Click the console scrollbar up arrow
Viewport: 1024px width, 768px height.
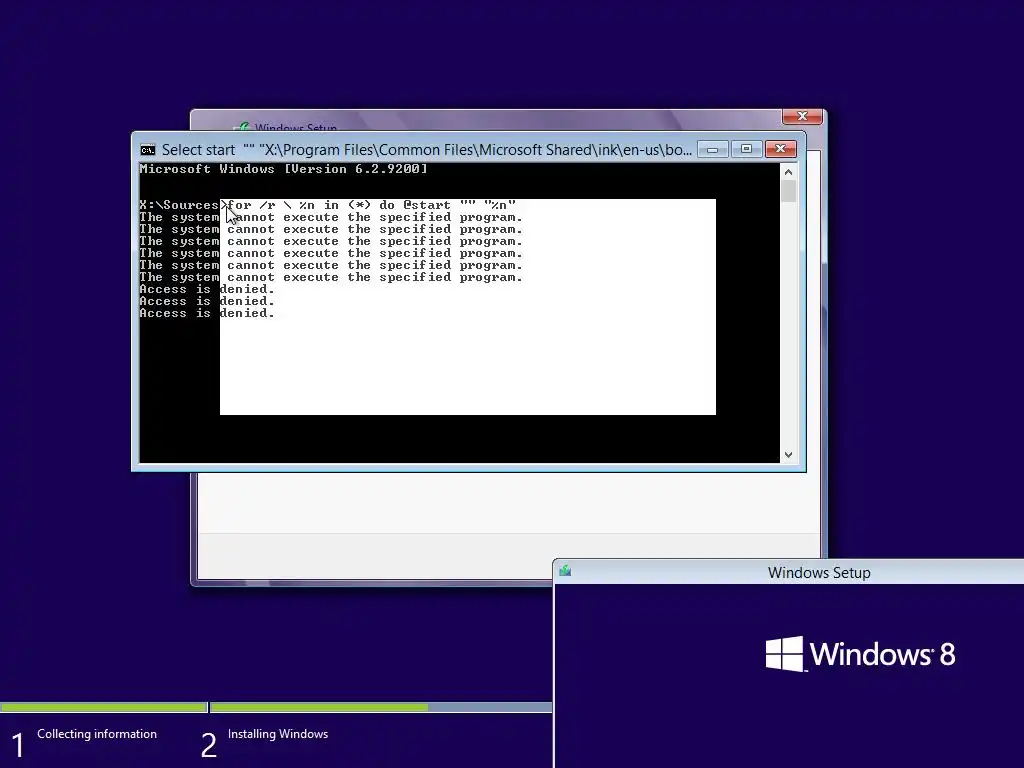pos(788,172)
